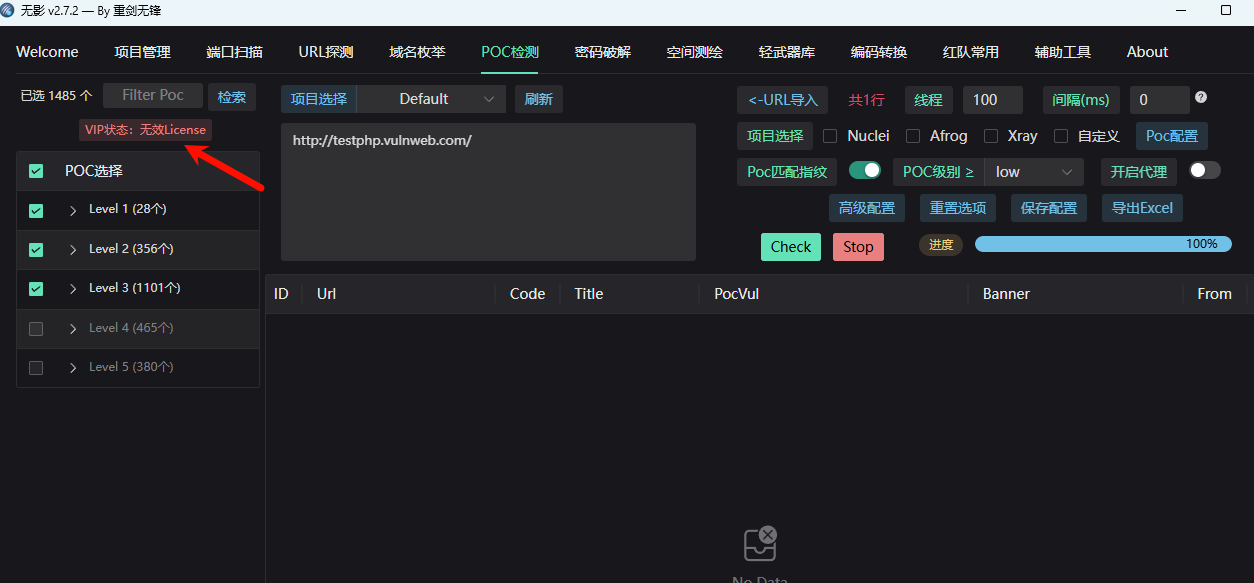The height and width of the screenshot is (583, 1254).
Task: Open the Default project dropdown
Action: [x=431, y=99]
